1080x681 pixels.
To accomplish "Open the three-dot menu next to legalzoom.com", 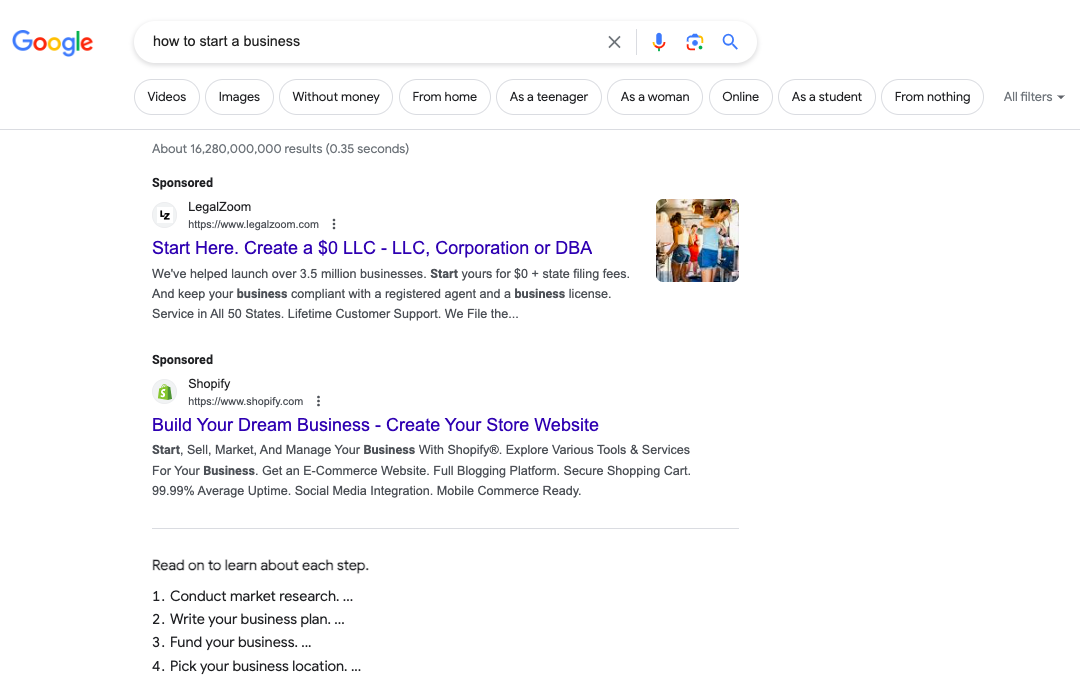I will click(x=334, y=224).
